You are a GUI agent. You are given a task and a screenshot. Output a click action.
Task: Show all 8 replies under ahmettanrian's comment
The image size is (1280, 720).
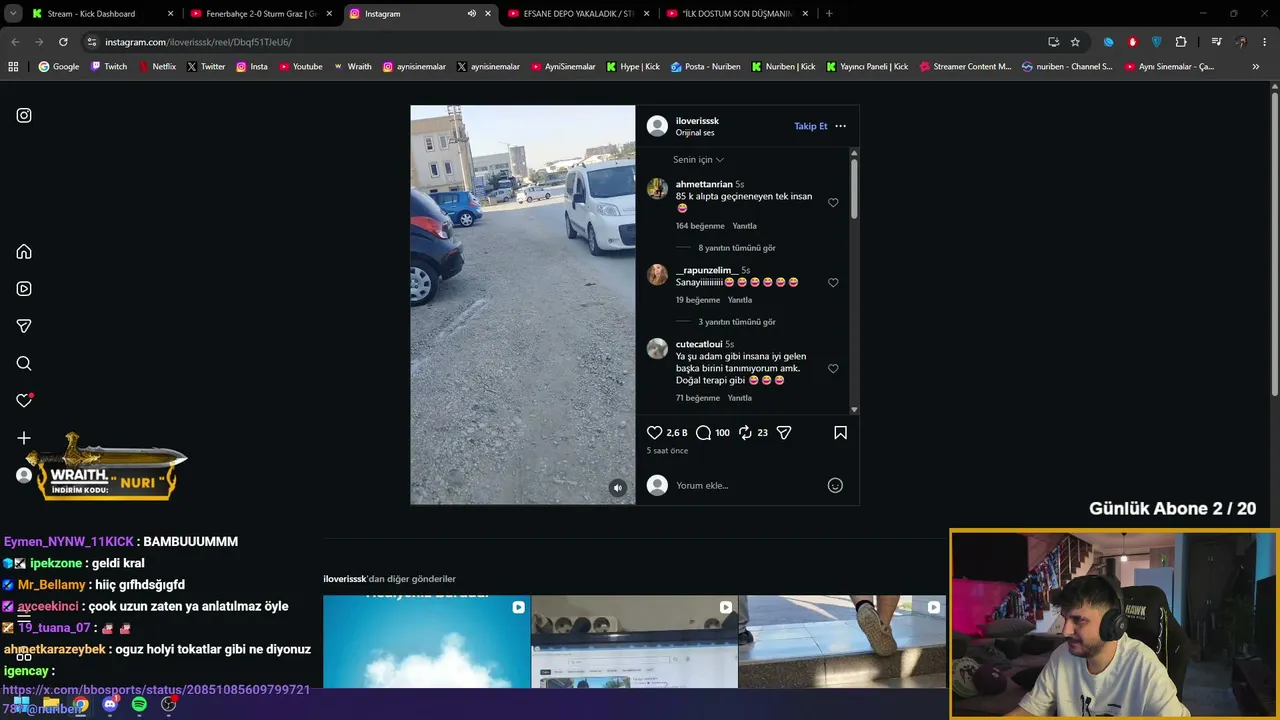pos(737,248)
